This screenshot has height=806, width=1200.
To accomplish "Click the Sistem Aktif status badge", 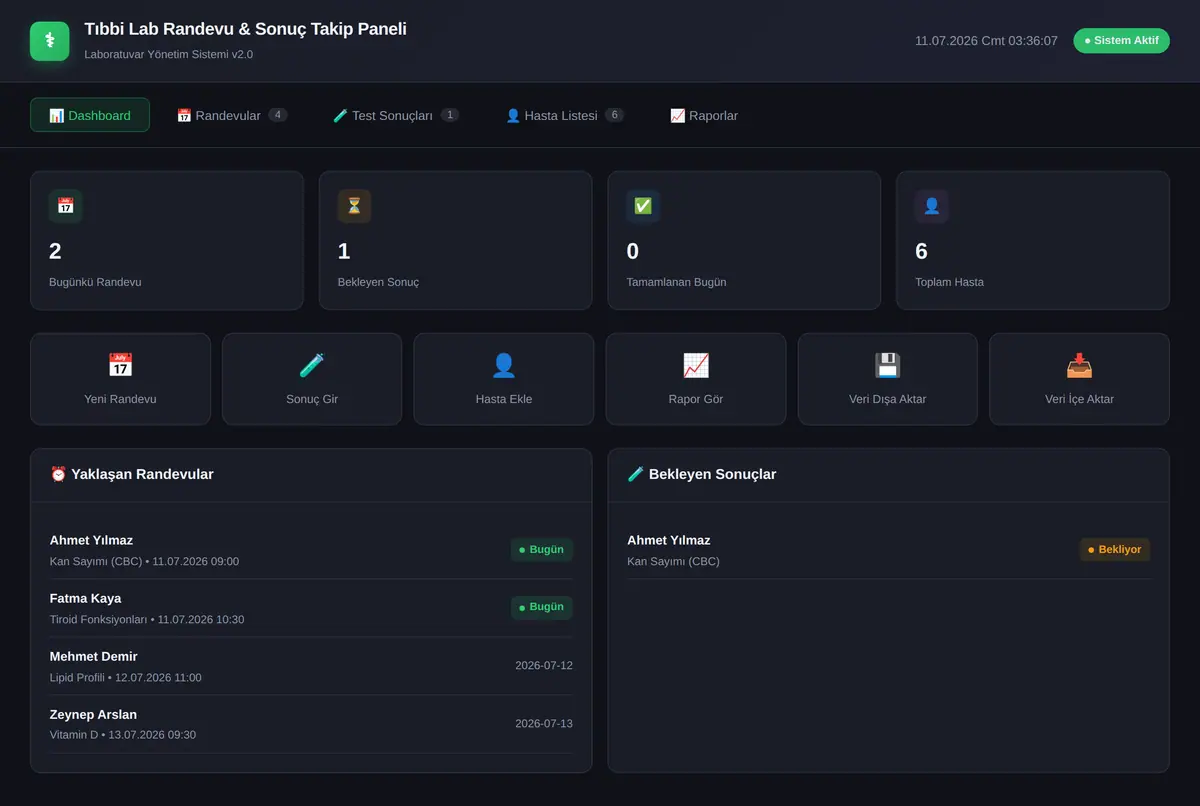I will pos(1121,41).
